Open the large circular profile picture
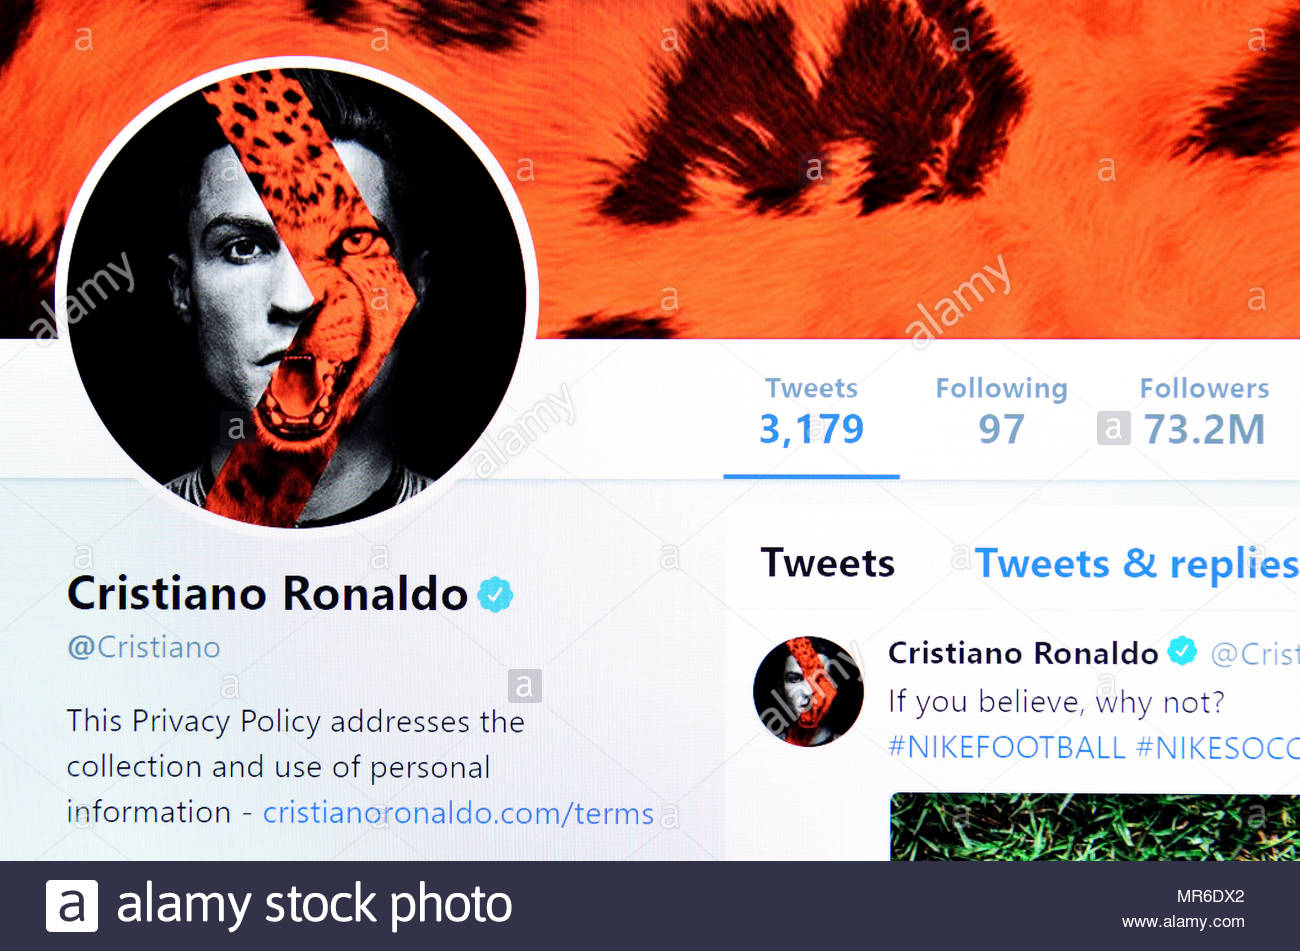The height and width of the screenshot is (951, 1300). [x=297, y=297]
